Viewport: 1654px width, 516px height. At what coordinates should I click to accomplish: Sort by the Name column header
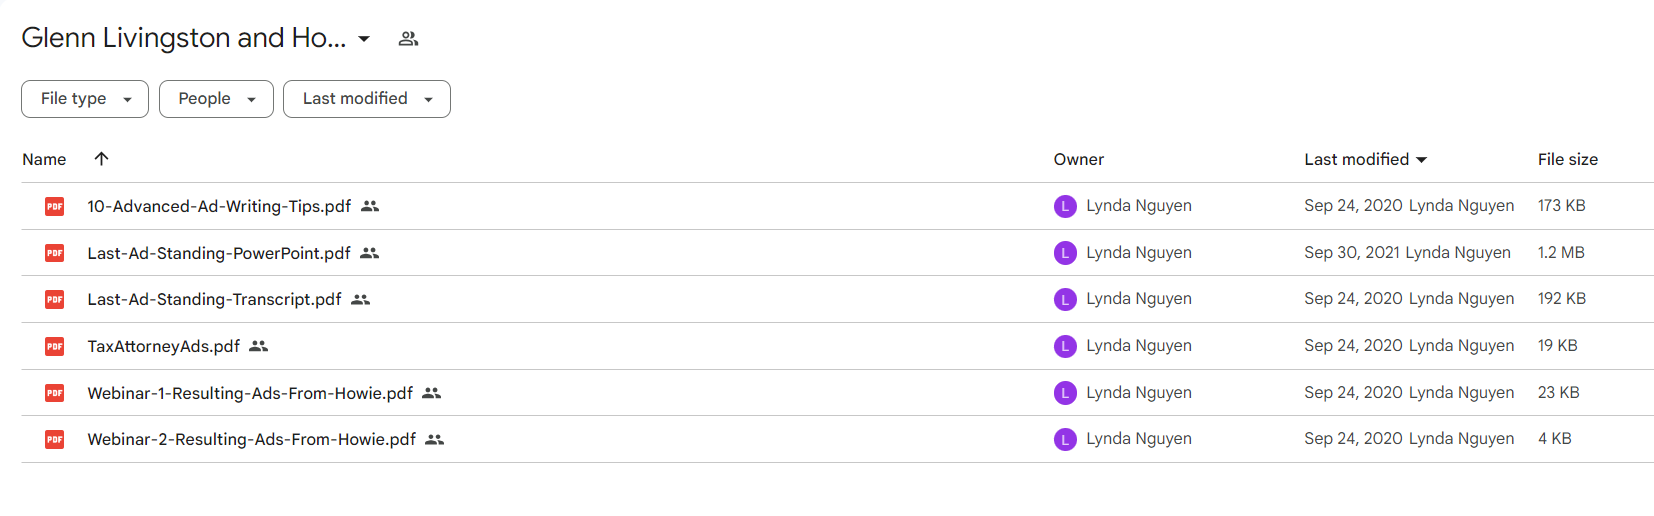click(x=44, y=159)
